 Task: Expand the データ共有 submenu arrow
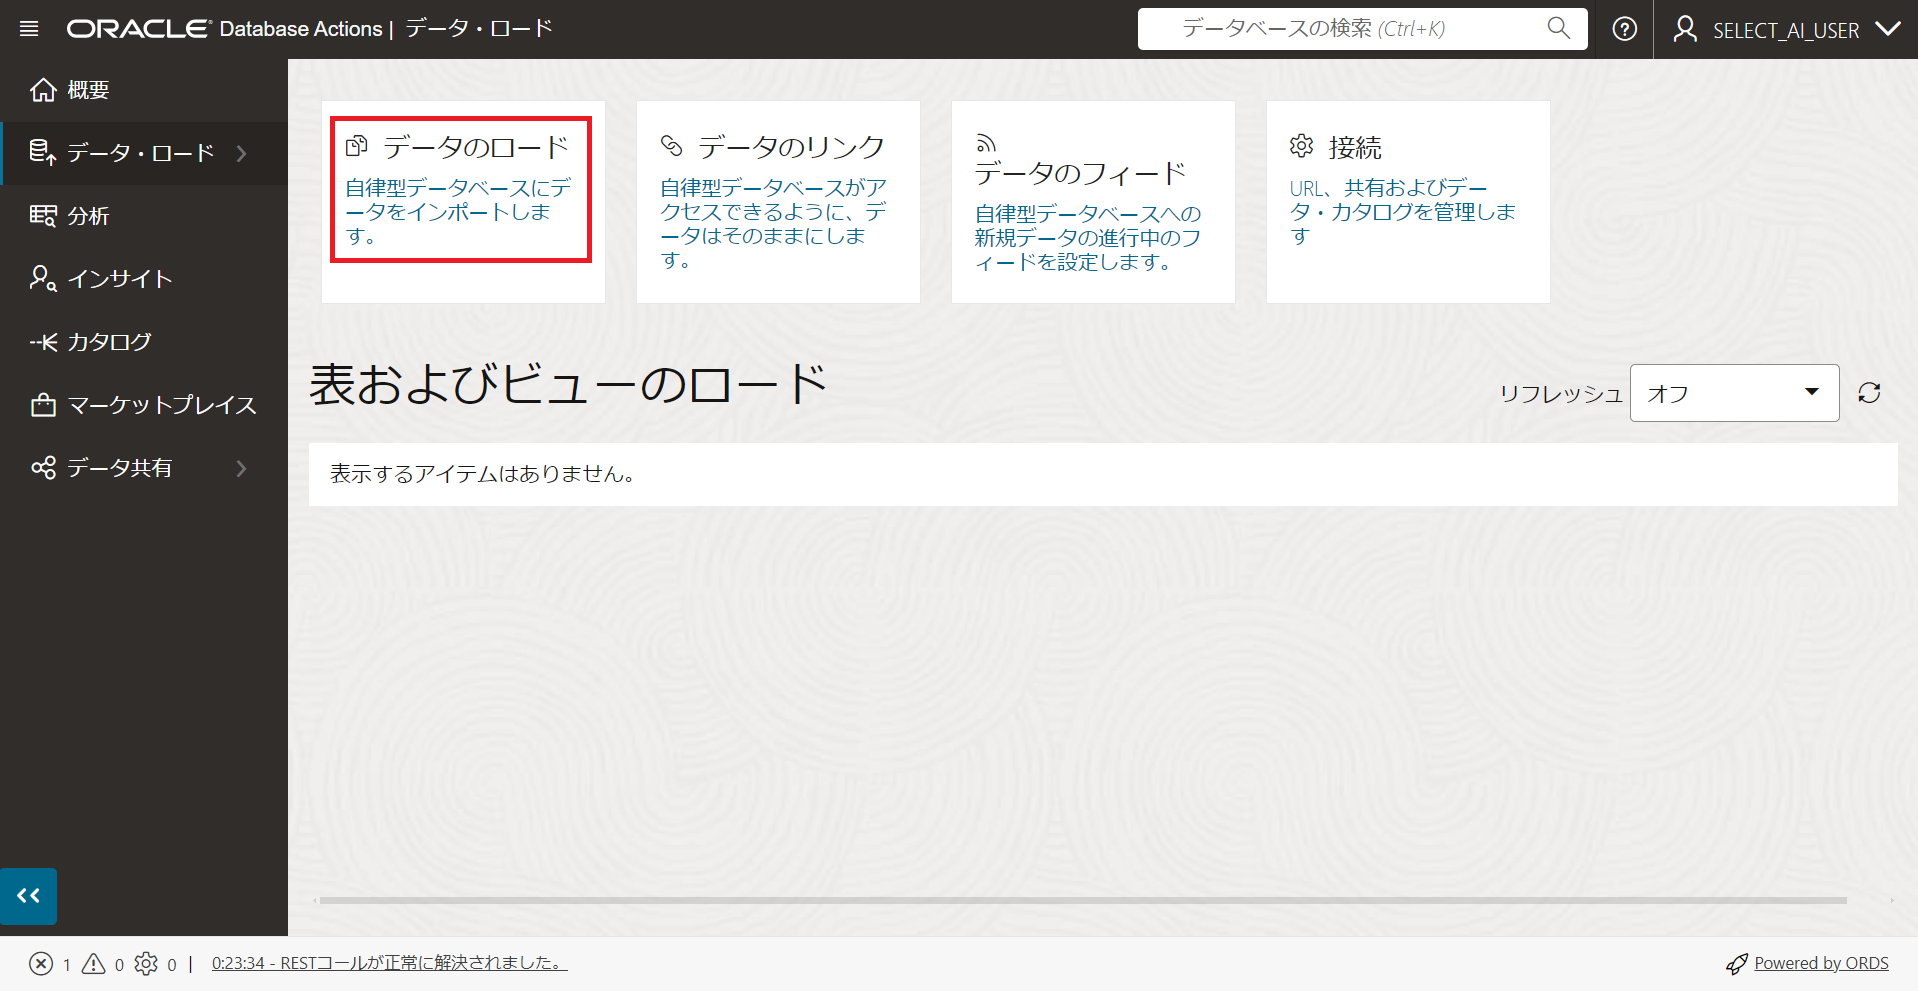tap(241, 468)
